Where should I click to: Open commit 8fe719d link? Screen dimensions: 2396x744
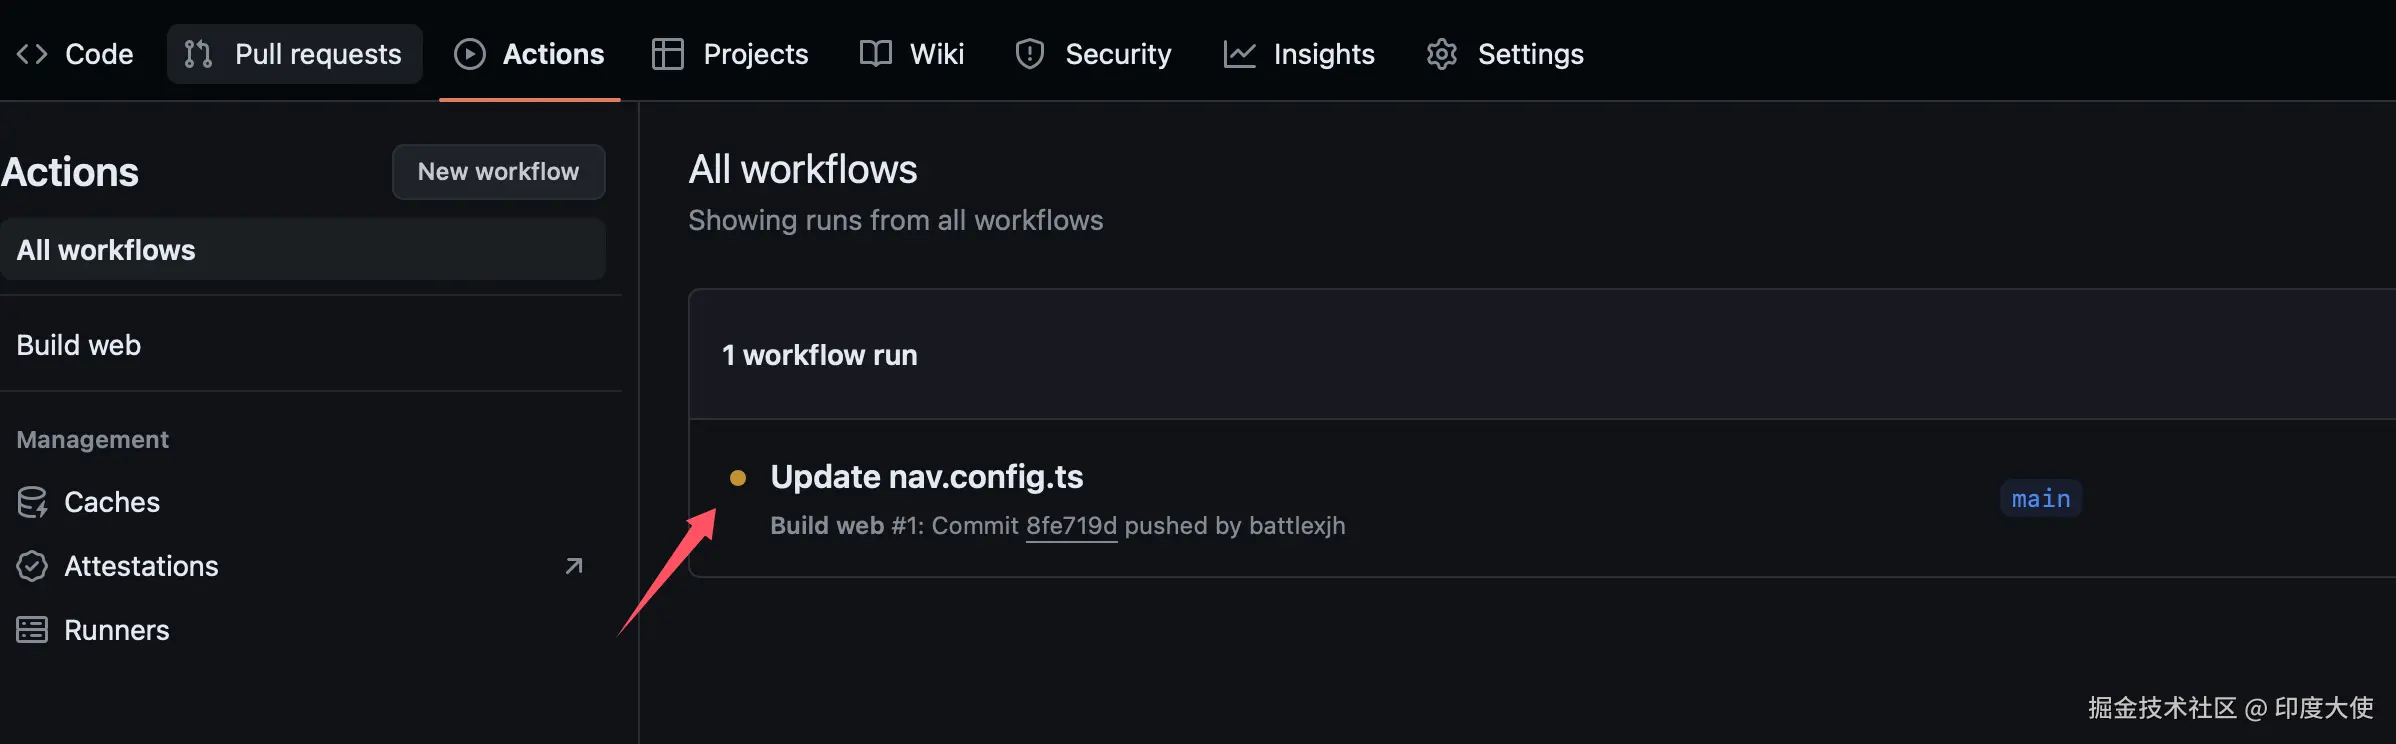1071,526
